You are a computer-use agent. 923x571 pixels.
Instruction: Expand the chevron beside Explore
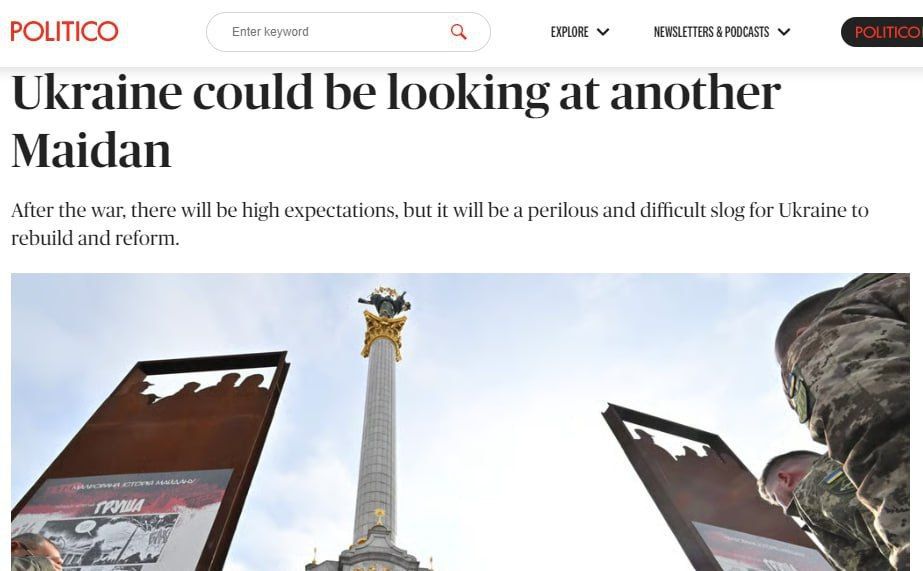tap(603, 32)
